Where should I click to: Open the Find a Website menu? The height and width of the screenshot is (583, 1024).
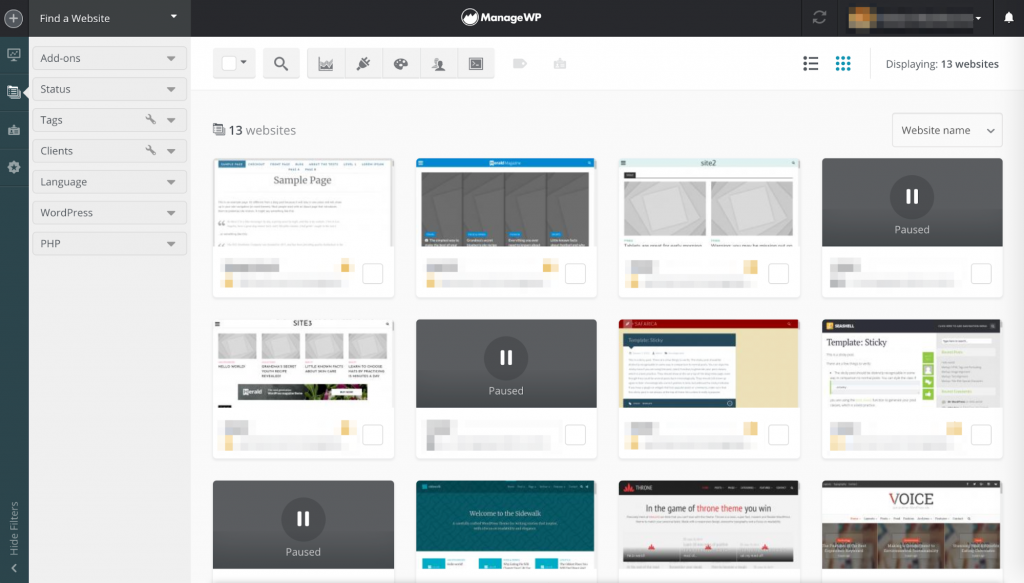pyautogui.click(x=109, y=18)
